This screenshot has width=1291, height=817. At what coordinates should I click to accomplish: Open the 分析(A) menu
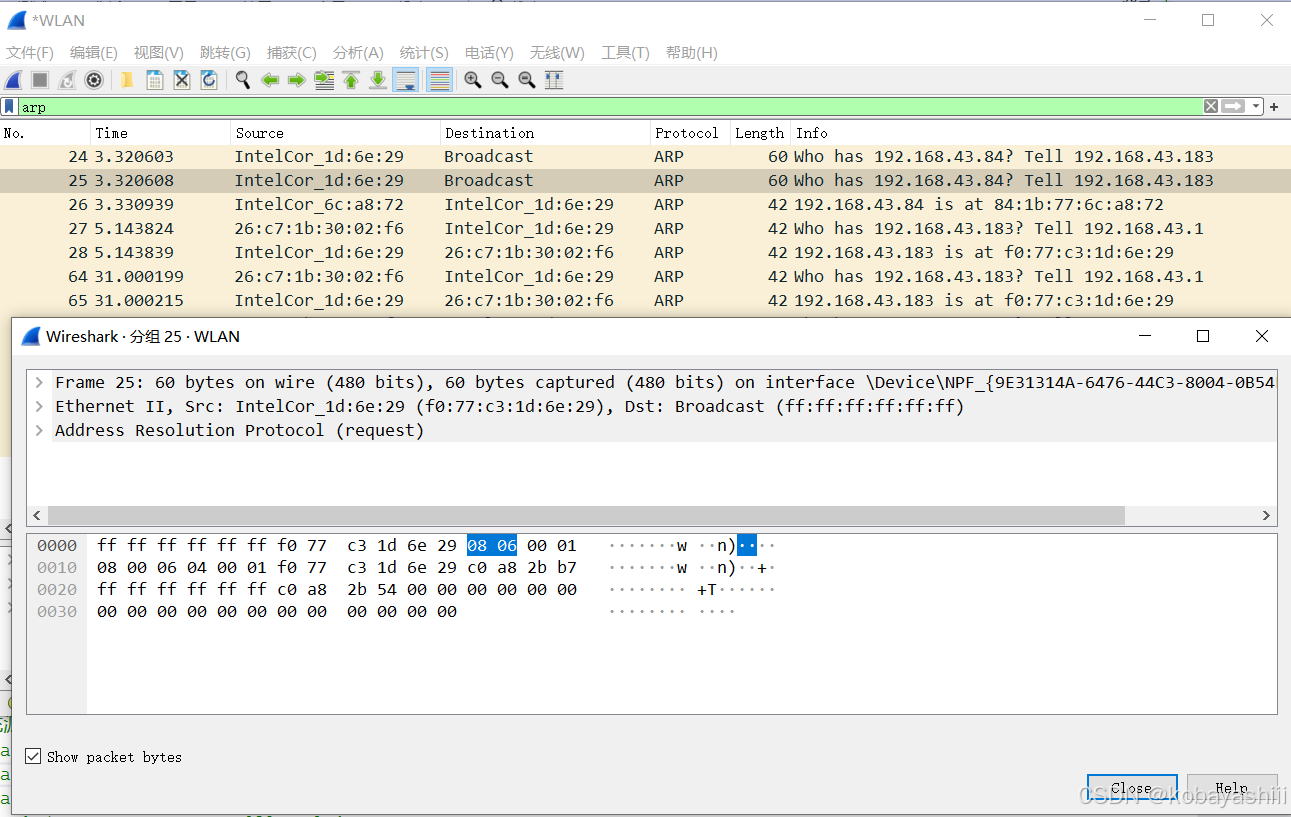(358, 53)
